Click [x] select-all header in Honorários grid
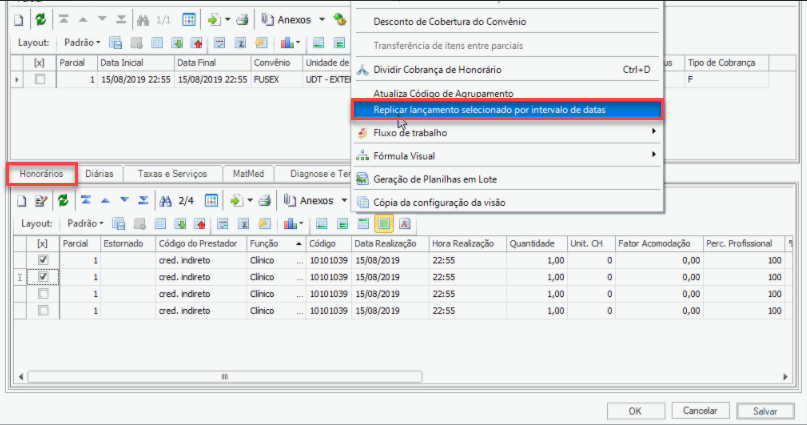This screenshot has width=807, height=425. coord(43,244)
